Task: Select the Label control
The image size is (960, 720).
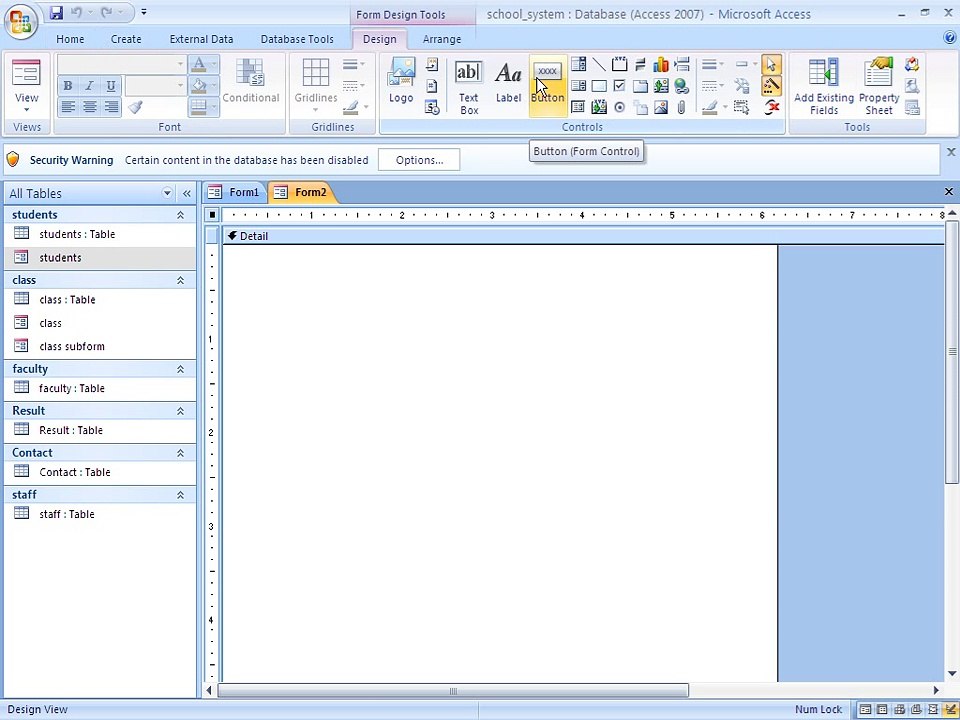Action: [508, 83]
